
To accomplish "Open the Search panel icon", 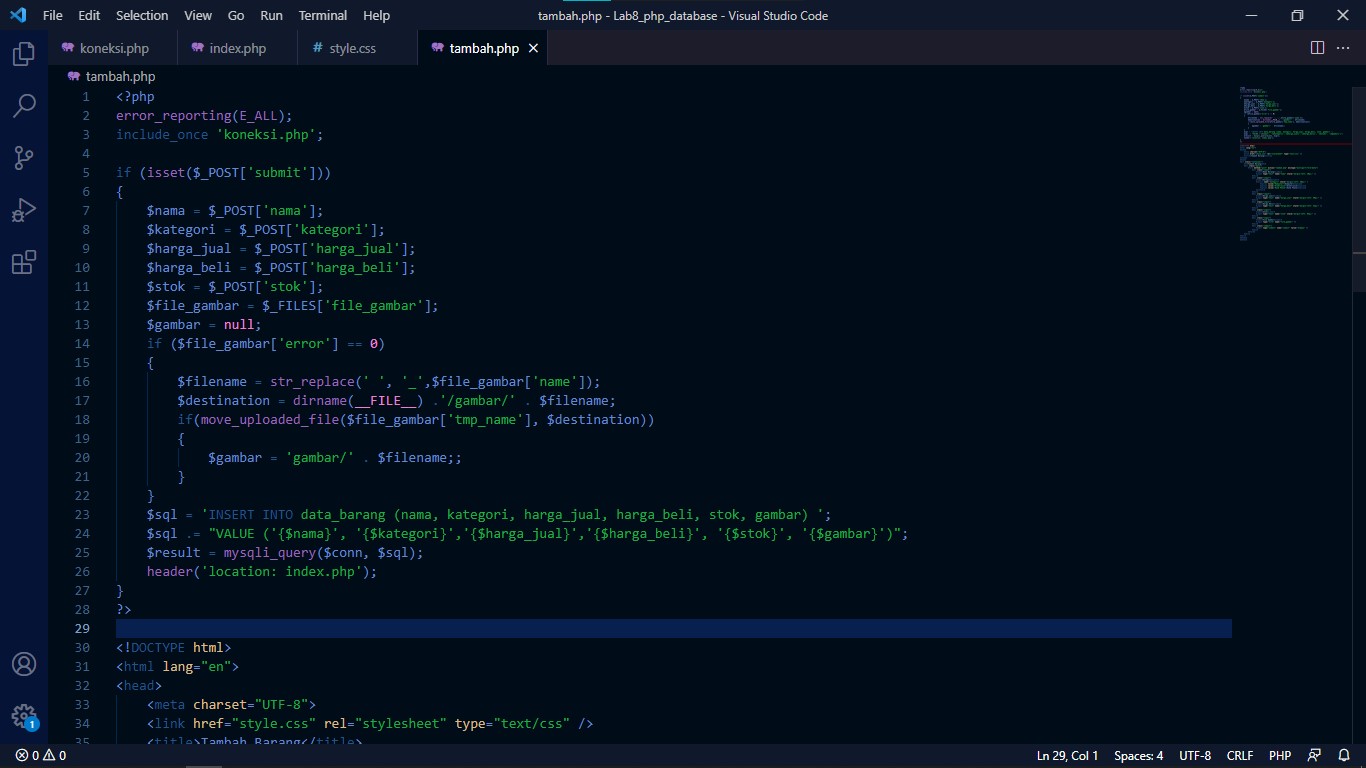I will (x=23, y=105).
